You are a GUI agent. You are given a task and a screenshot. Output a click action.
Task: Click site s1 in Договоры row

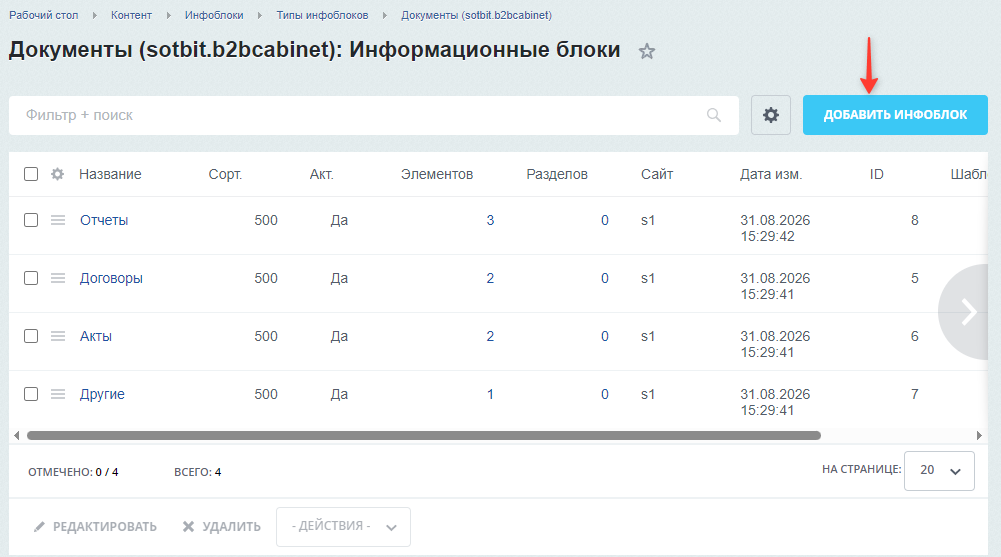point(648,278)
